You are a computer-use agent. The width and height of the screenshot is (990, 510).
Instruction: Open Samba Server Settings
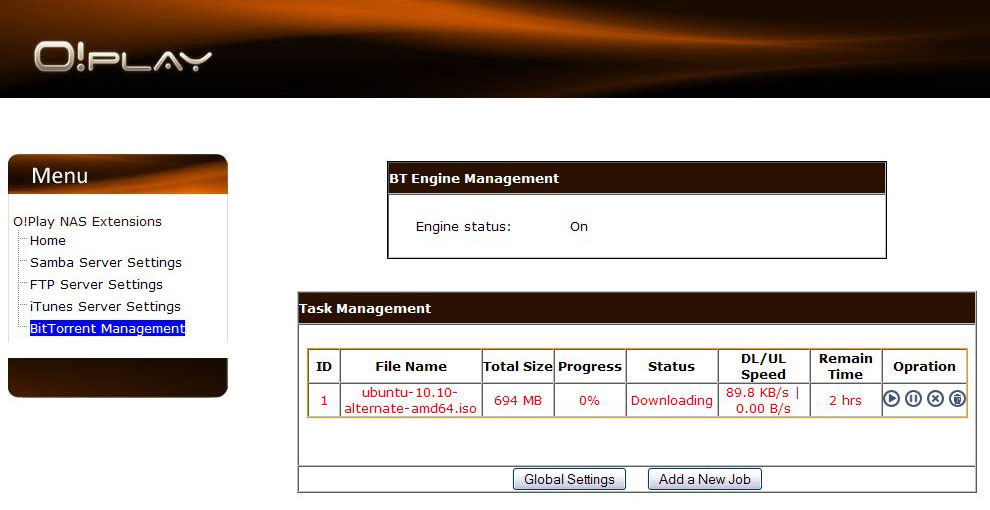(x=105, y=263)
